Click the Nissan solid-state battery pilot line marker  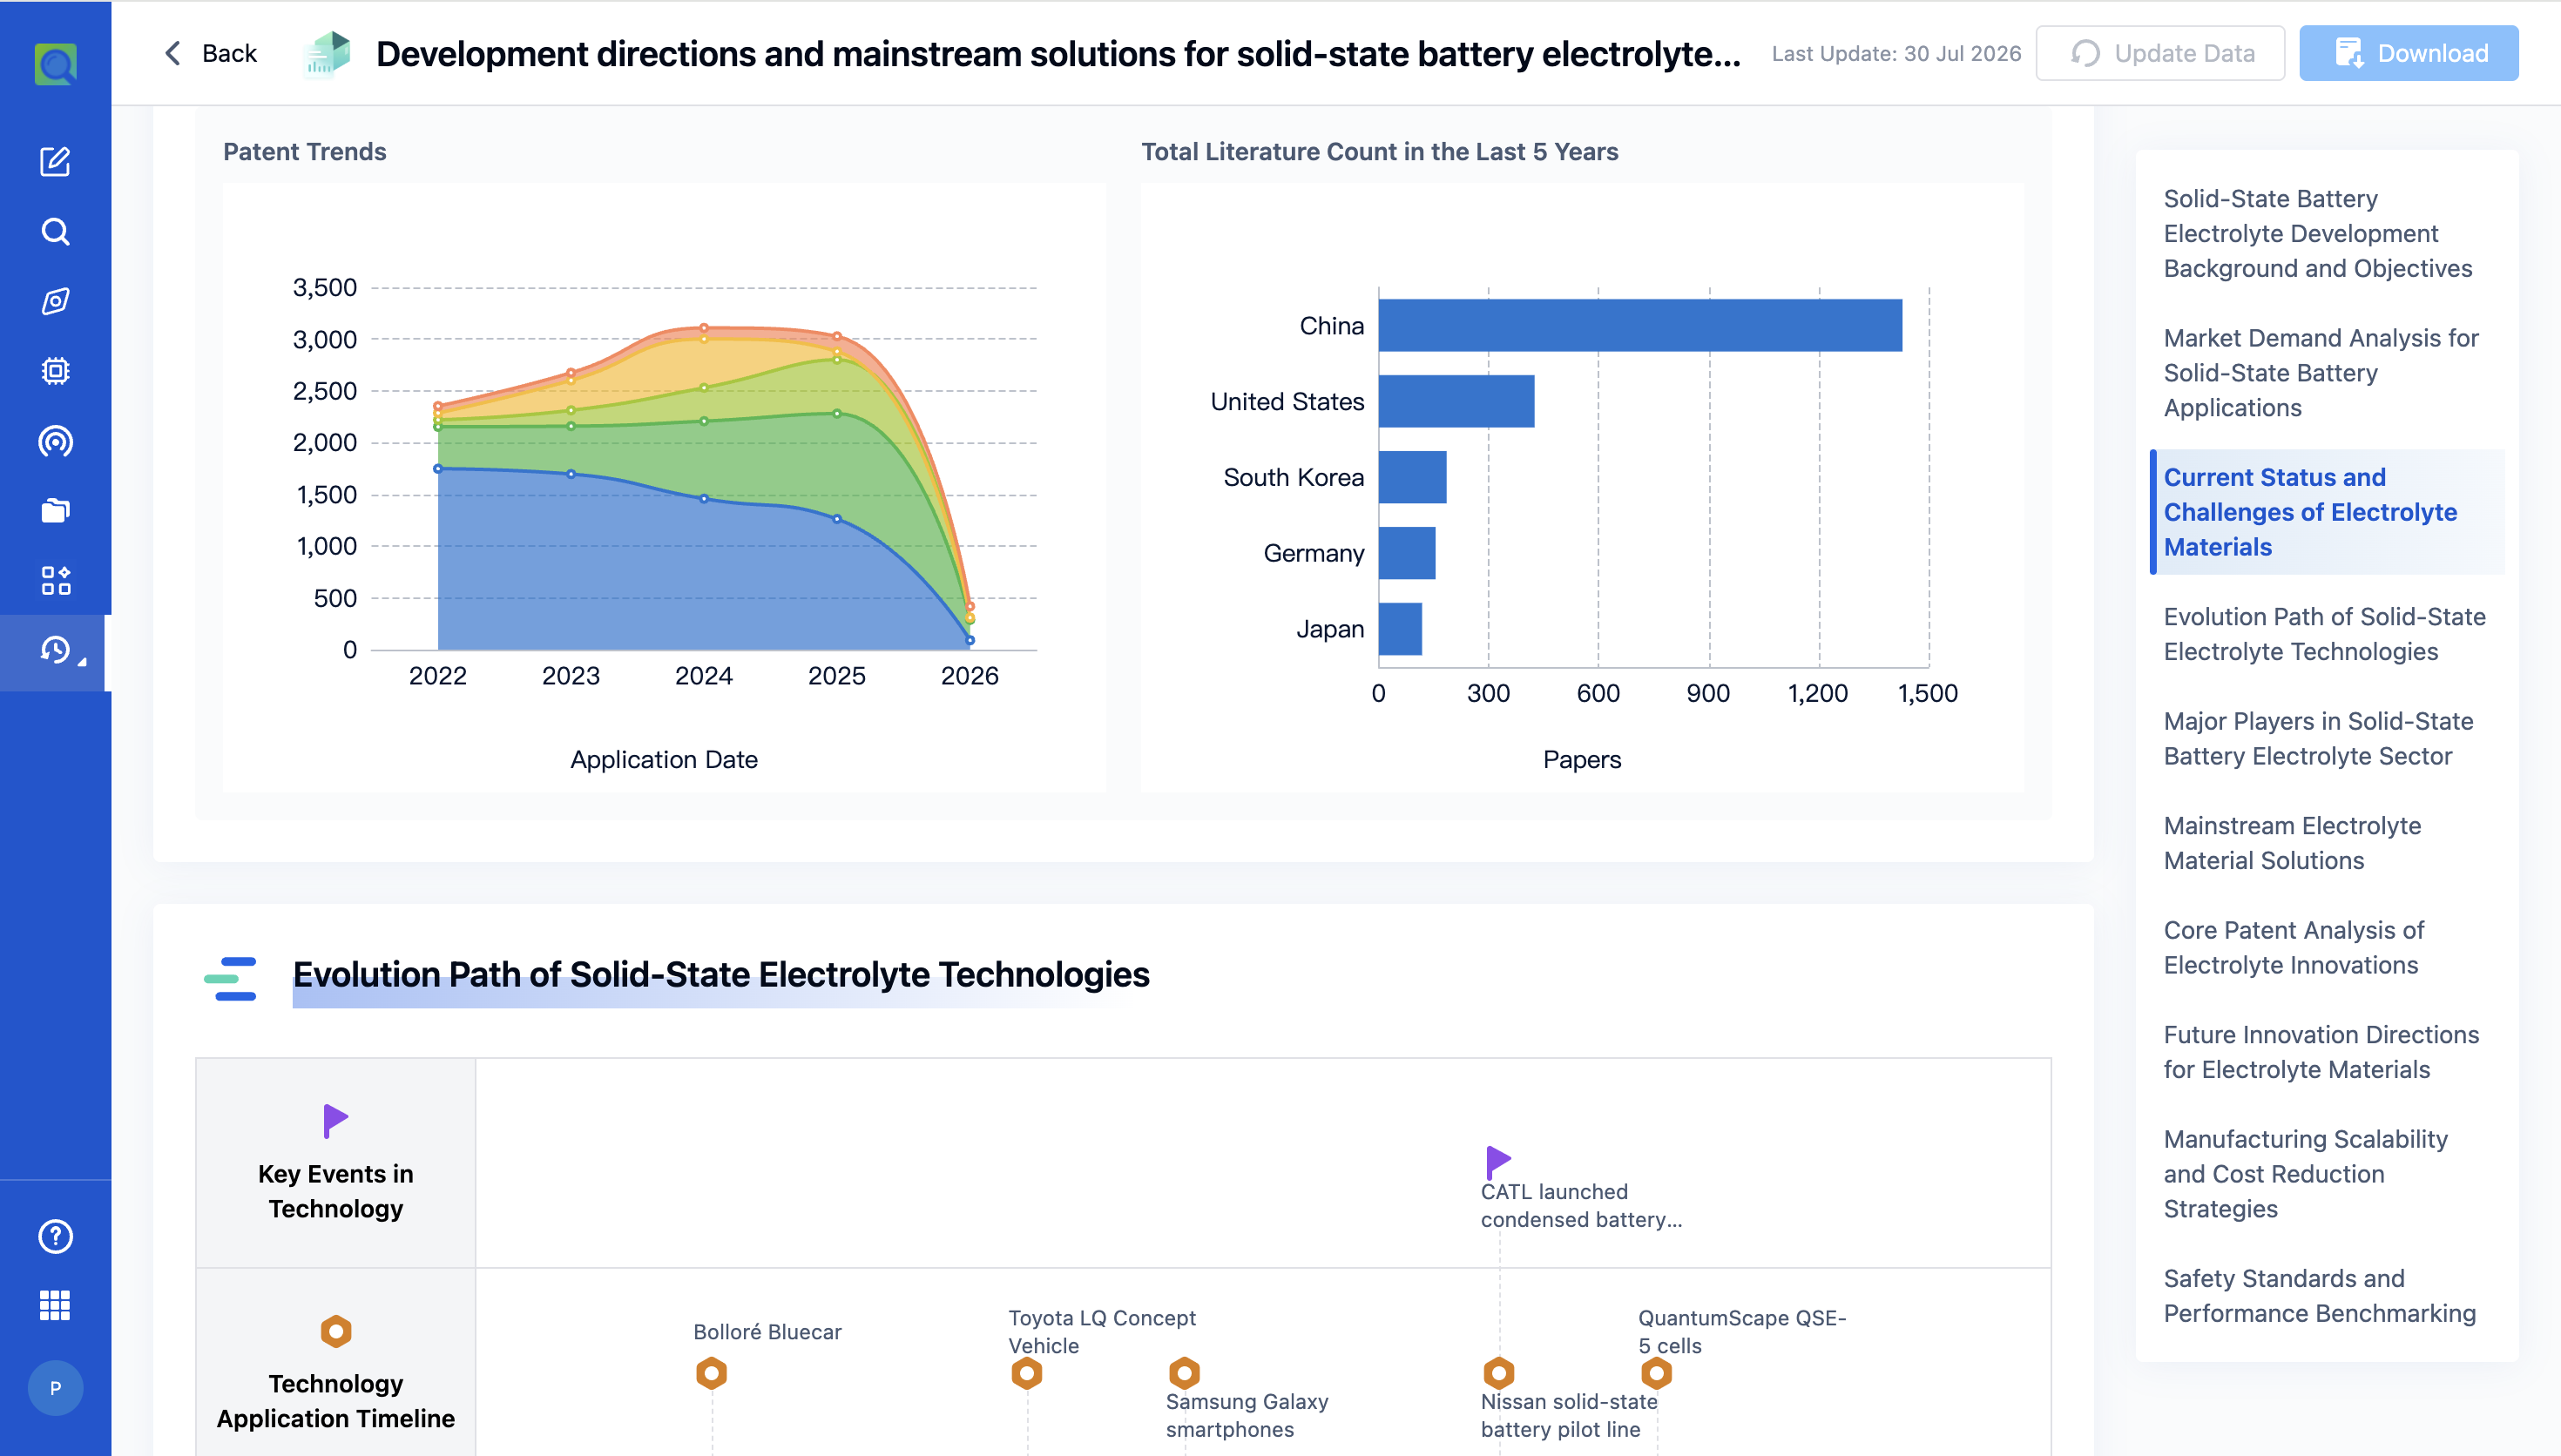coord(1498,1373)
